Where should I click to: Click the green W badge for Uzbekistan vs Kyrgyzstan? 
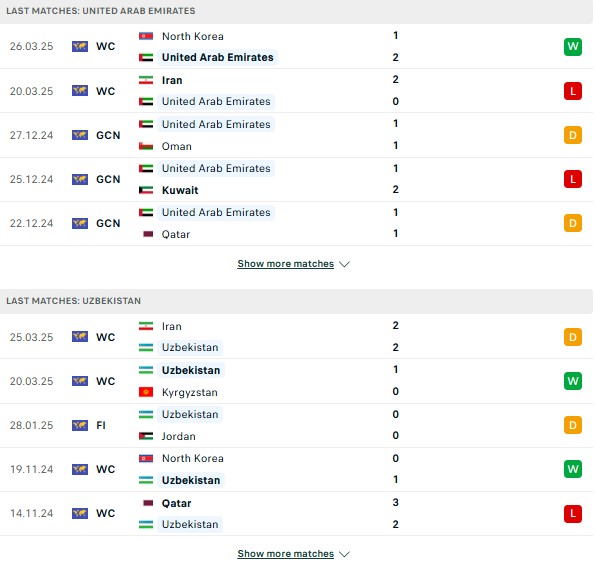[572, 381]
